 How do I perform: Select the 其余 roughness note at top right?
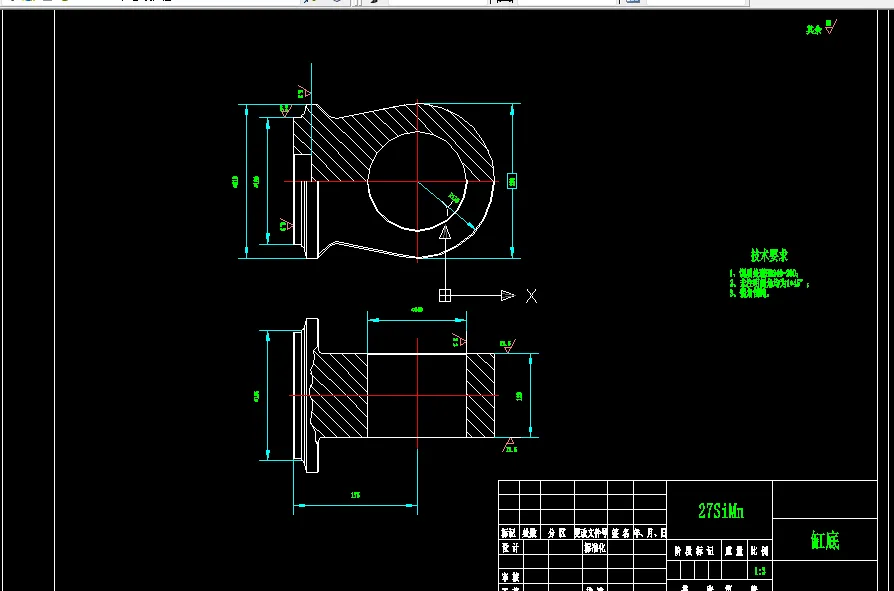click(x=814, y=30)
